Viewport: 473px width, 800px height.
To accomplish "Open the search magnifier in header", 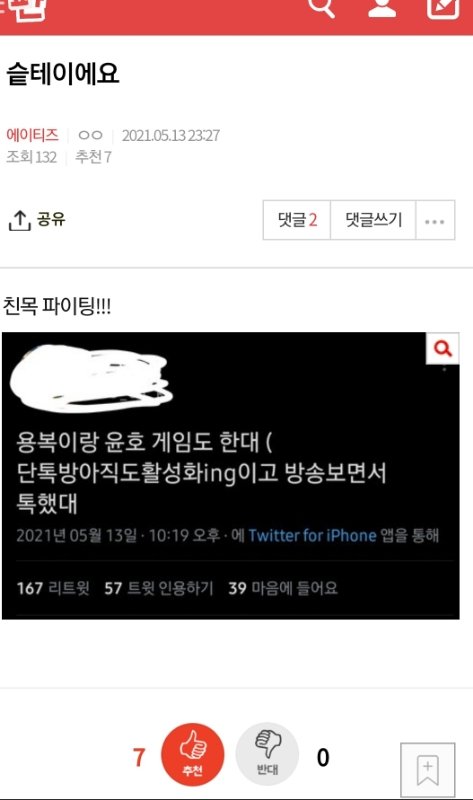I will [322, 6].
